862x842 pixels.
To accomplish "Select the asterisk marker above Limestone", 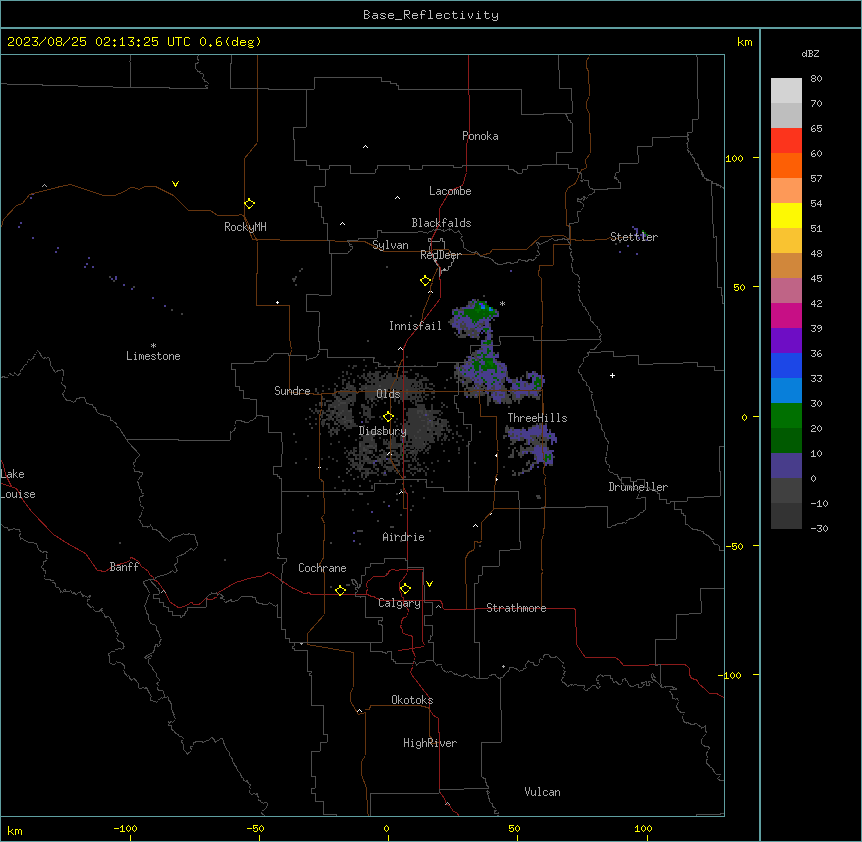I will (x=153, y=345).
